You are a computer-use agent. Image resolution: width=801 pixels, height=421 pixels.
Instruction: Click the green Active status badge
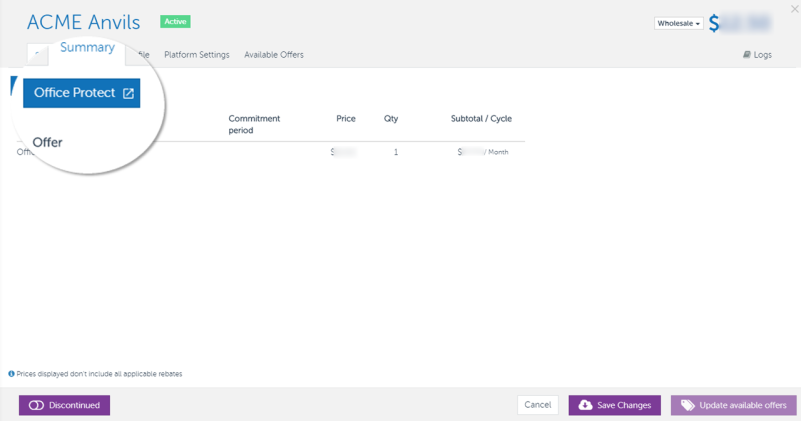(175, 21)
